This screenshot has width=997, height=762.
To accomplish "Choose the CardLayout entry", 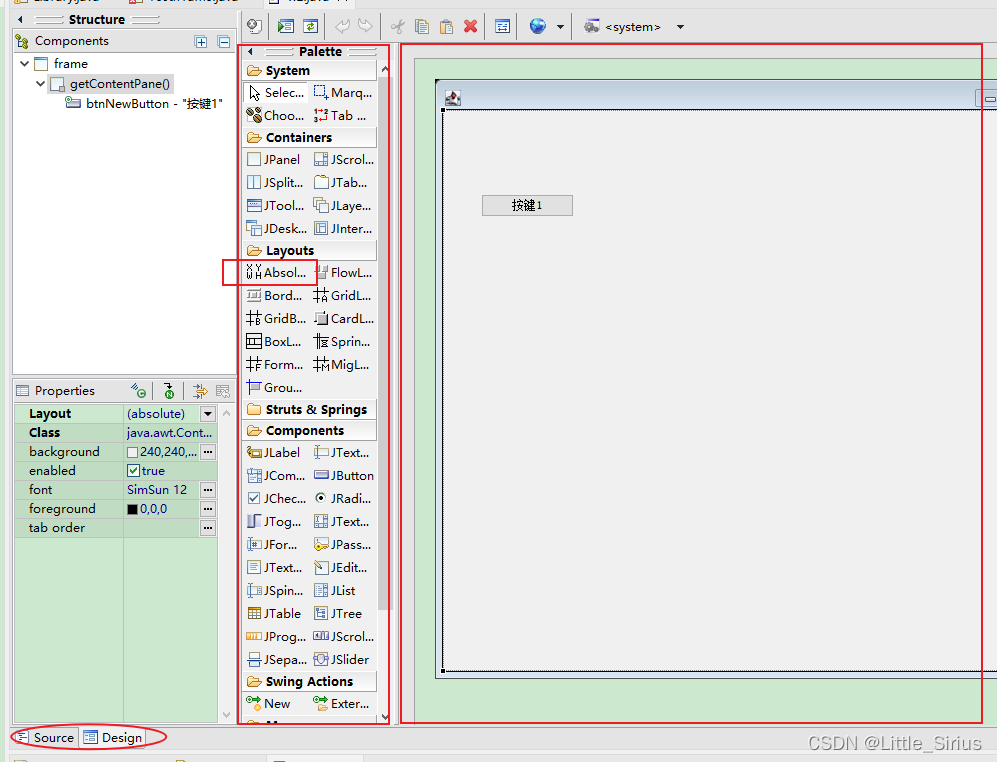I will [x=343, y=319].
